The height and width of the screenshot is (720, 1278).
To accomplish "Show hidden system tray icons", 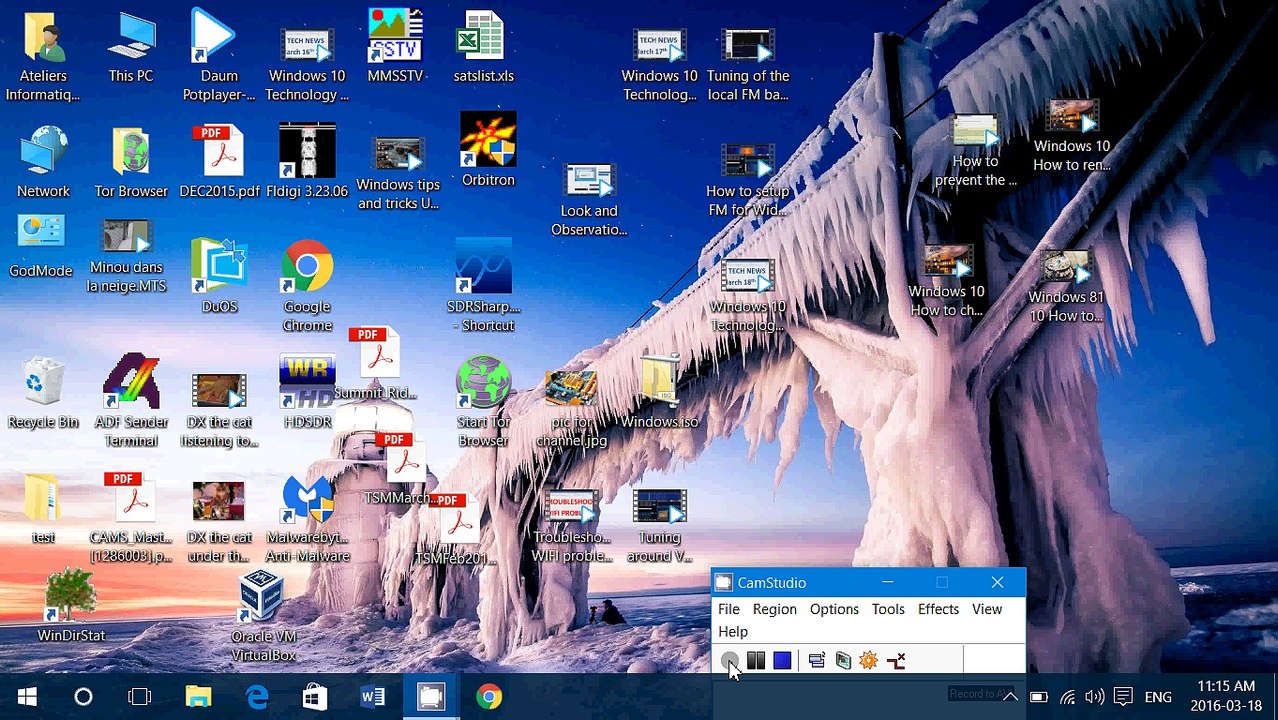I will tap(1010, 697).
